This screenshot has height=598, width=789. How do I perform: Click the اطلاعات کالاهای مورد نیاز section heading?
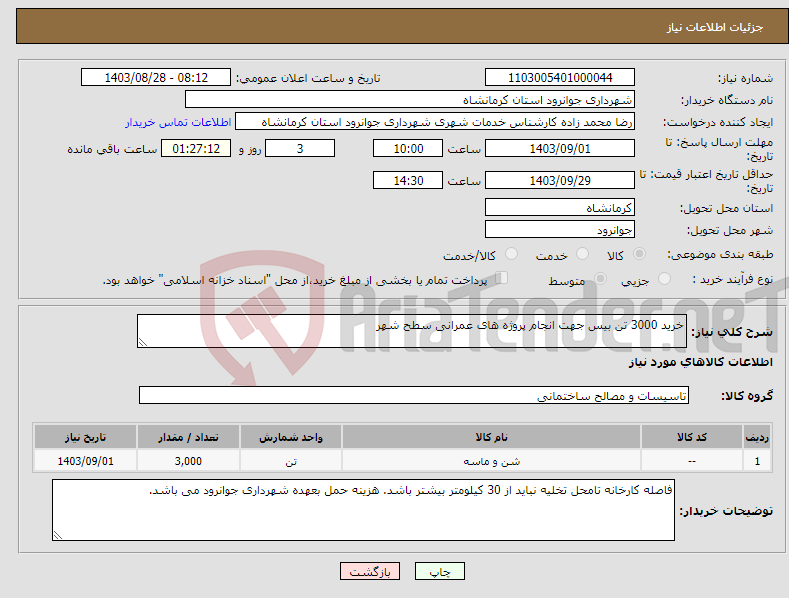click(x=700, y=362)
